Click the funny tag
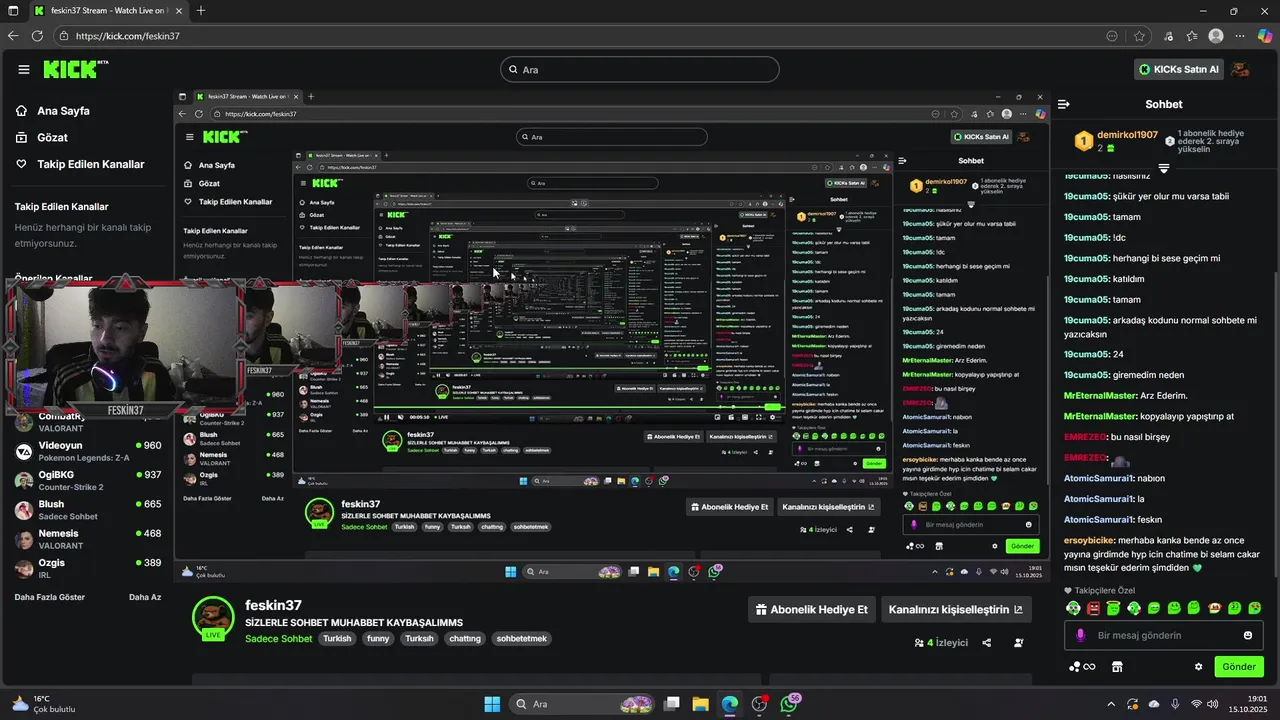 tap(377, 638)
